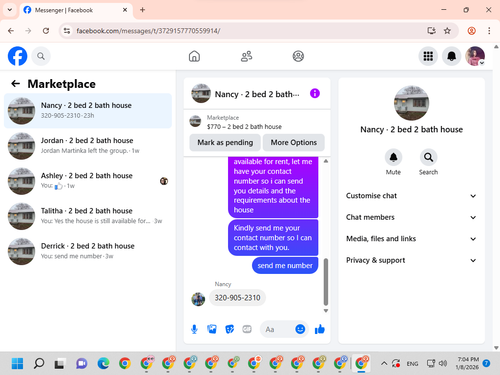
Task: Open Windows taskbar search
Action: tap(39, 363)
